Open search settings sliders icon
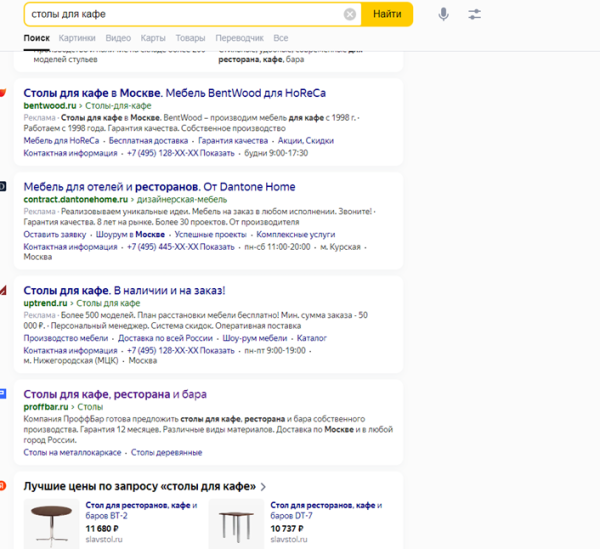 tap(474, 15)
